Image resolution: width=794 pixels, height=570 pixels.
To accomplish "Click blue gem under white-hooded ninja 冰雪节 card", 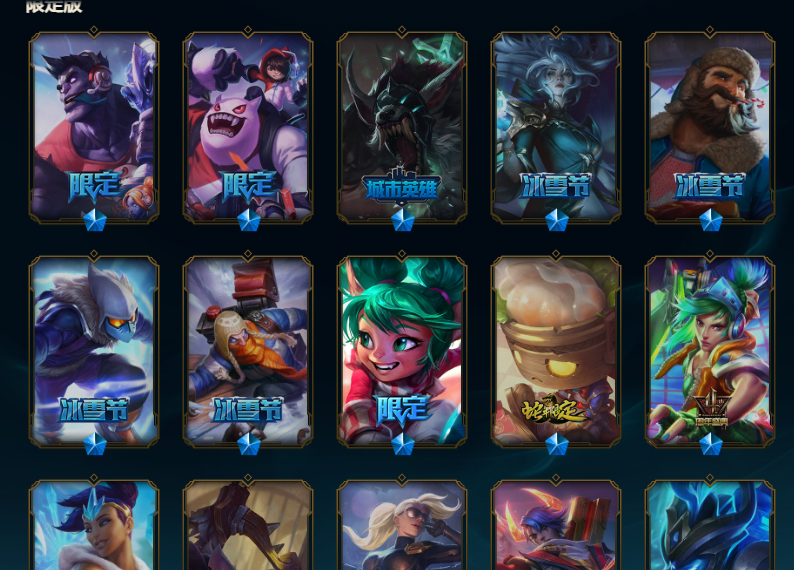I will pyautogui.click(x=94, y=443).
